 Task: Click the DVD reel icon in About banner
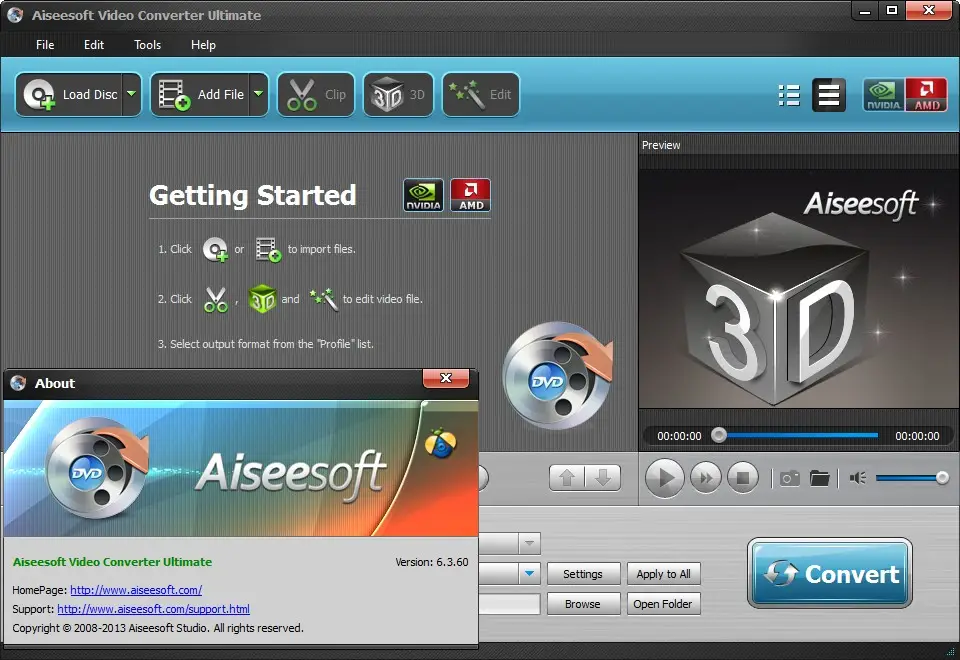tap(98, 468)
